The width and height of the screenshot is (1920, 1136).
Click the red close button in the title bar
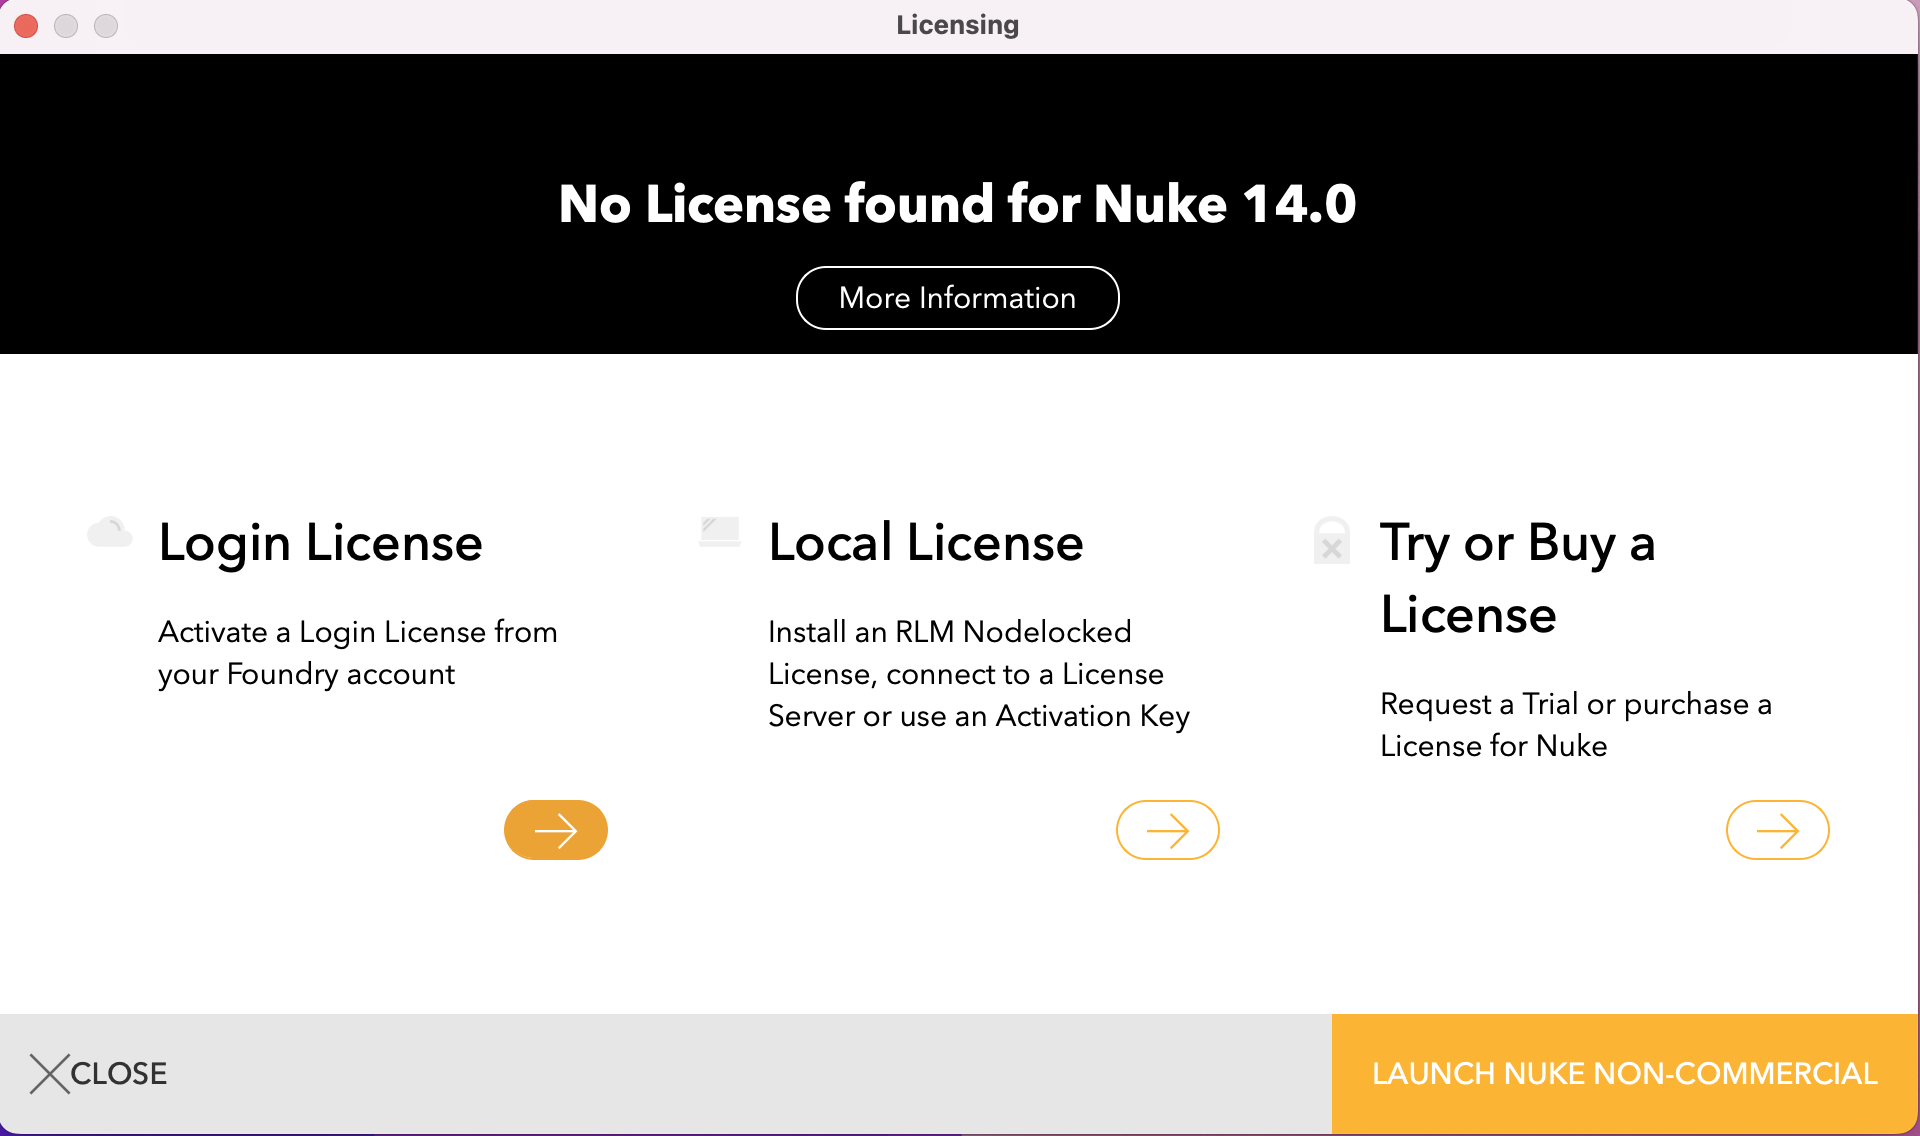pyautogui.click(x=25, y=26)
